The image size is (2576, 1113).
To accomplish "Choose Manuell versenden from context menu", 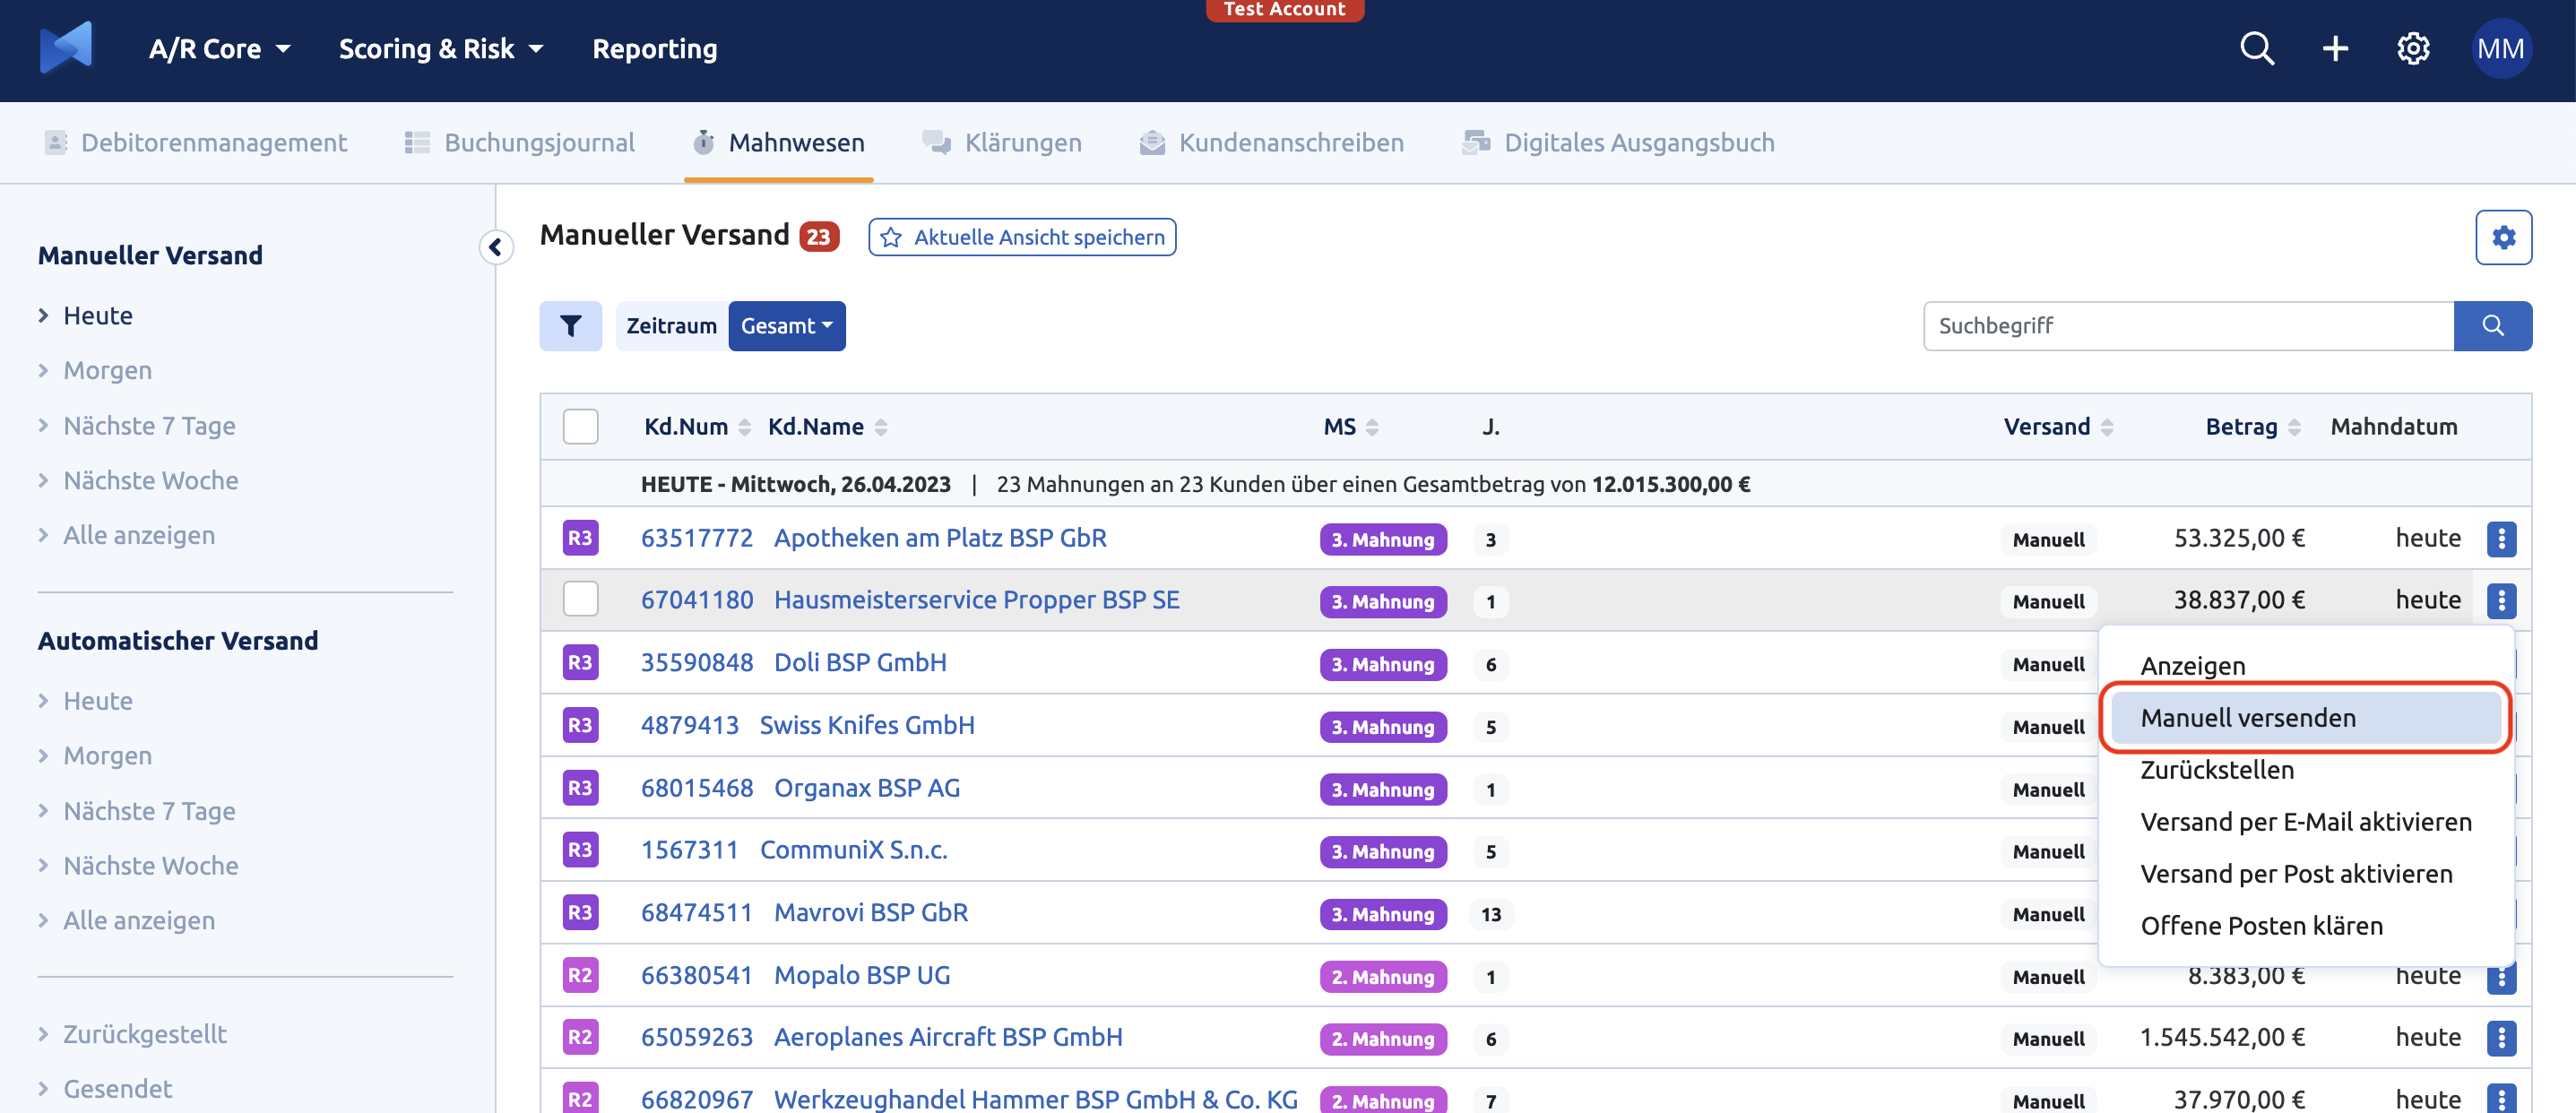I will coord(2306,718).
